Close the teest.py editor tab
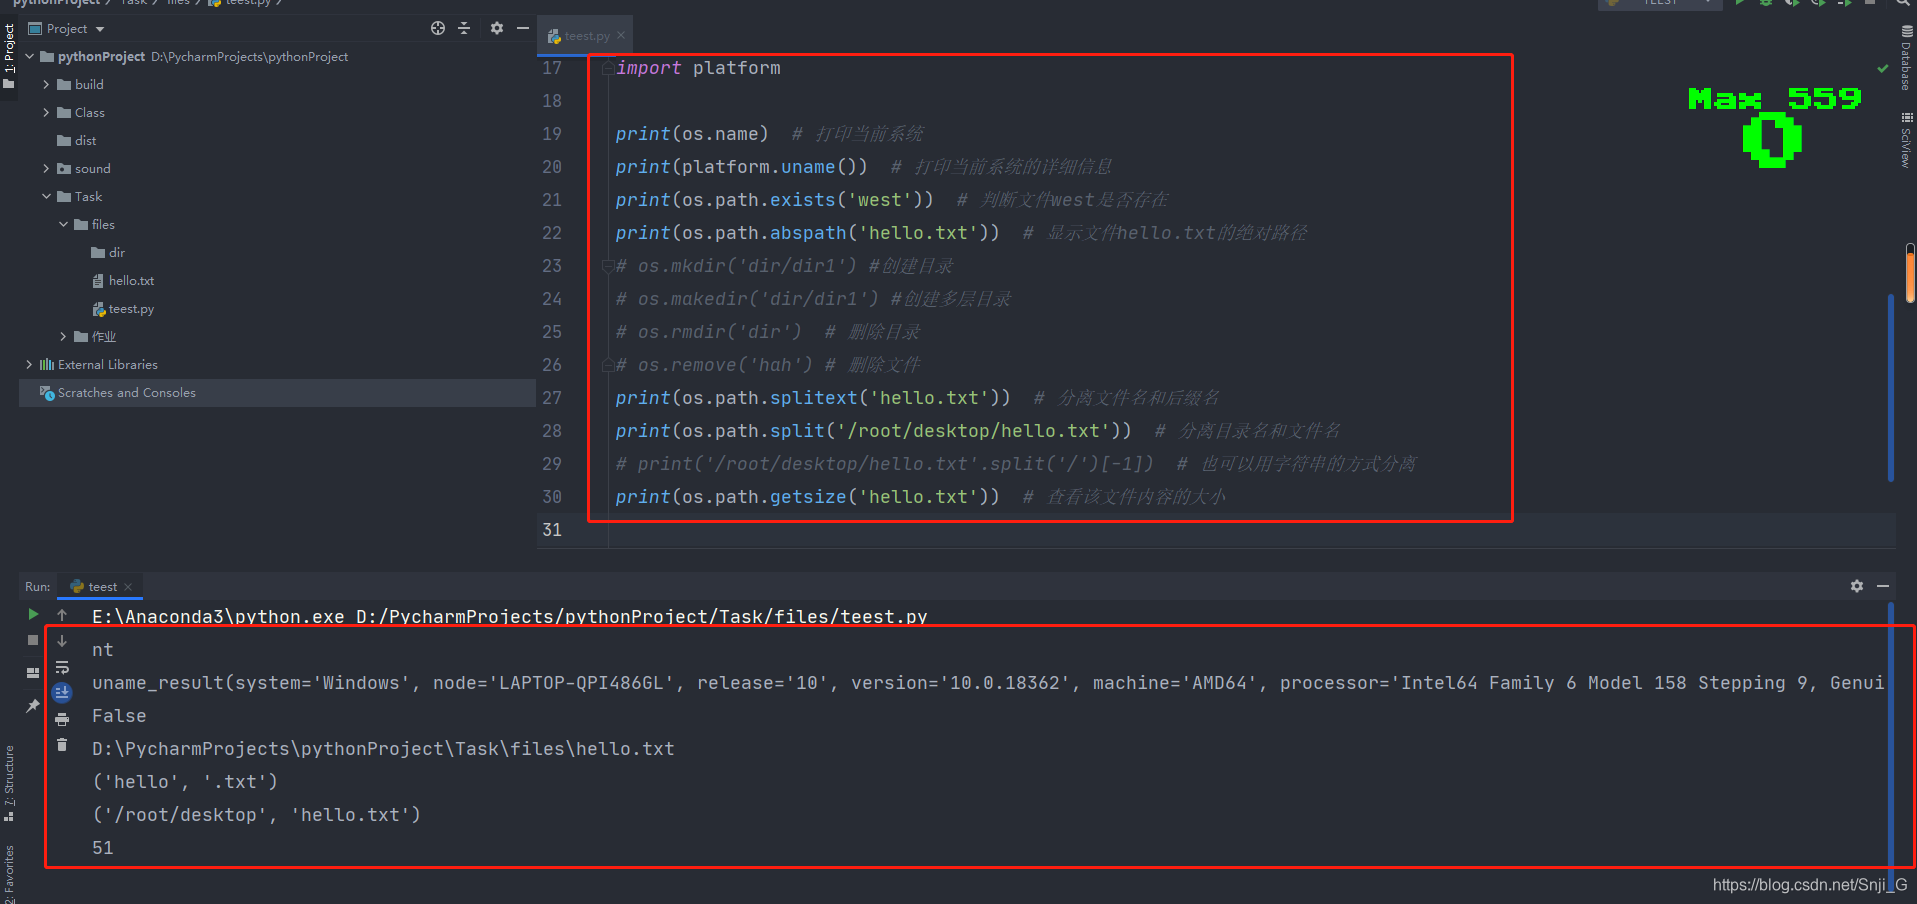The height and width of the screenshot is (904, 1917). click(621, 35)
